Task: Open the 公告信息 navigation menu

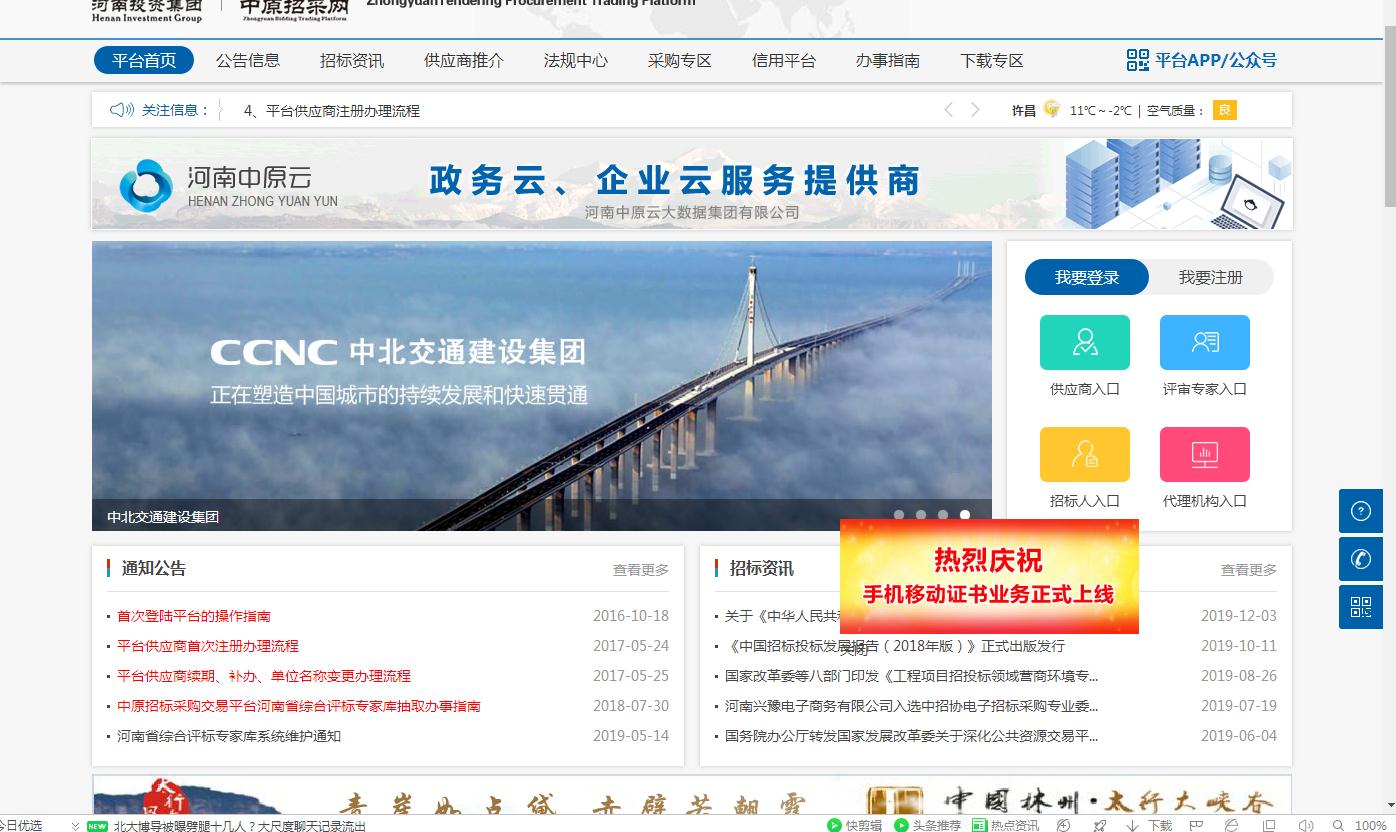Action: click(x=248, y=60)
